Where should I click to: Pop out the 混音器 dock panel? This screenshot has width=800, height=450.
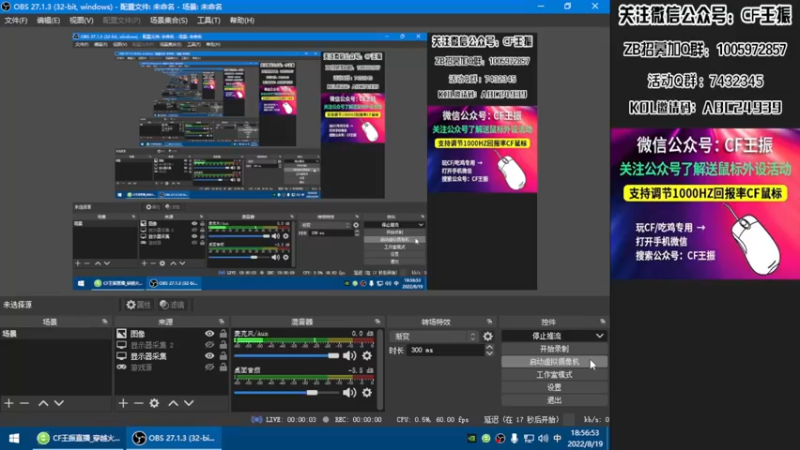378,322
